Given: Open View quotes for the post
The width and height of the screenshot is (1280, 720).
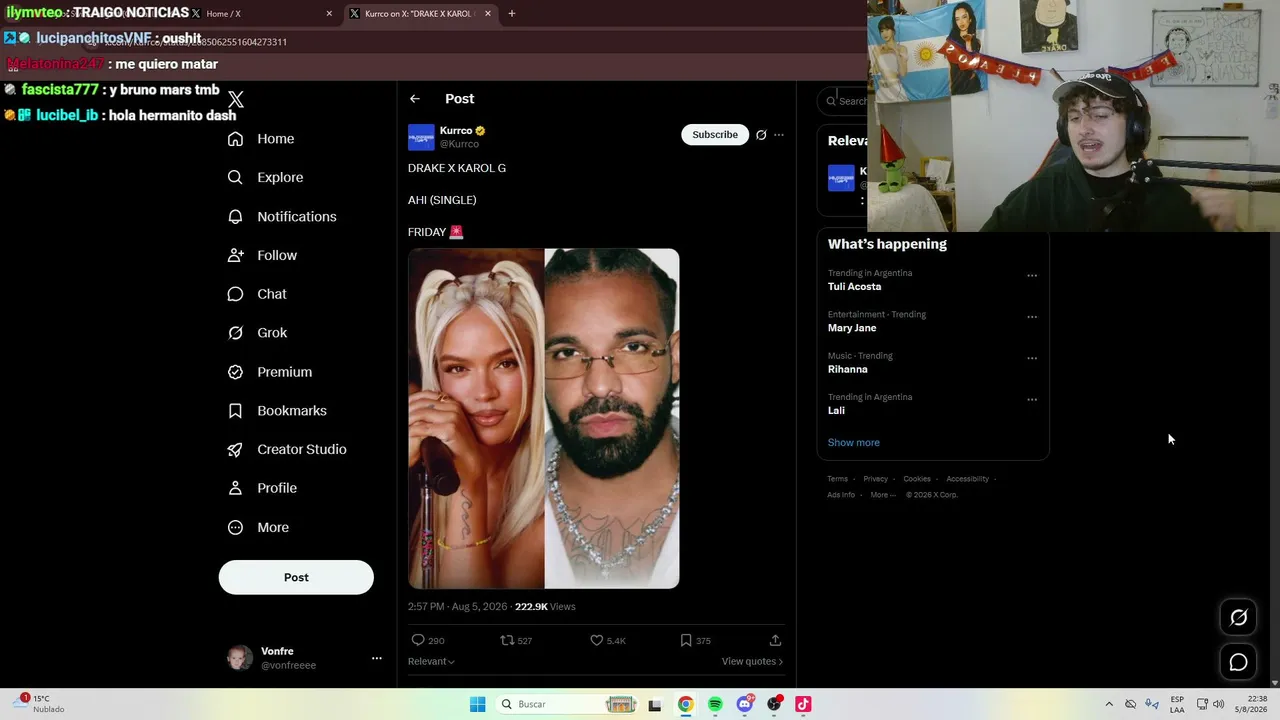Looking at the screenshot, I should pos(752,661).
